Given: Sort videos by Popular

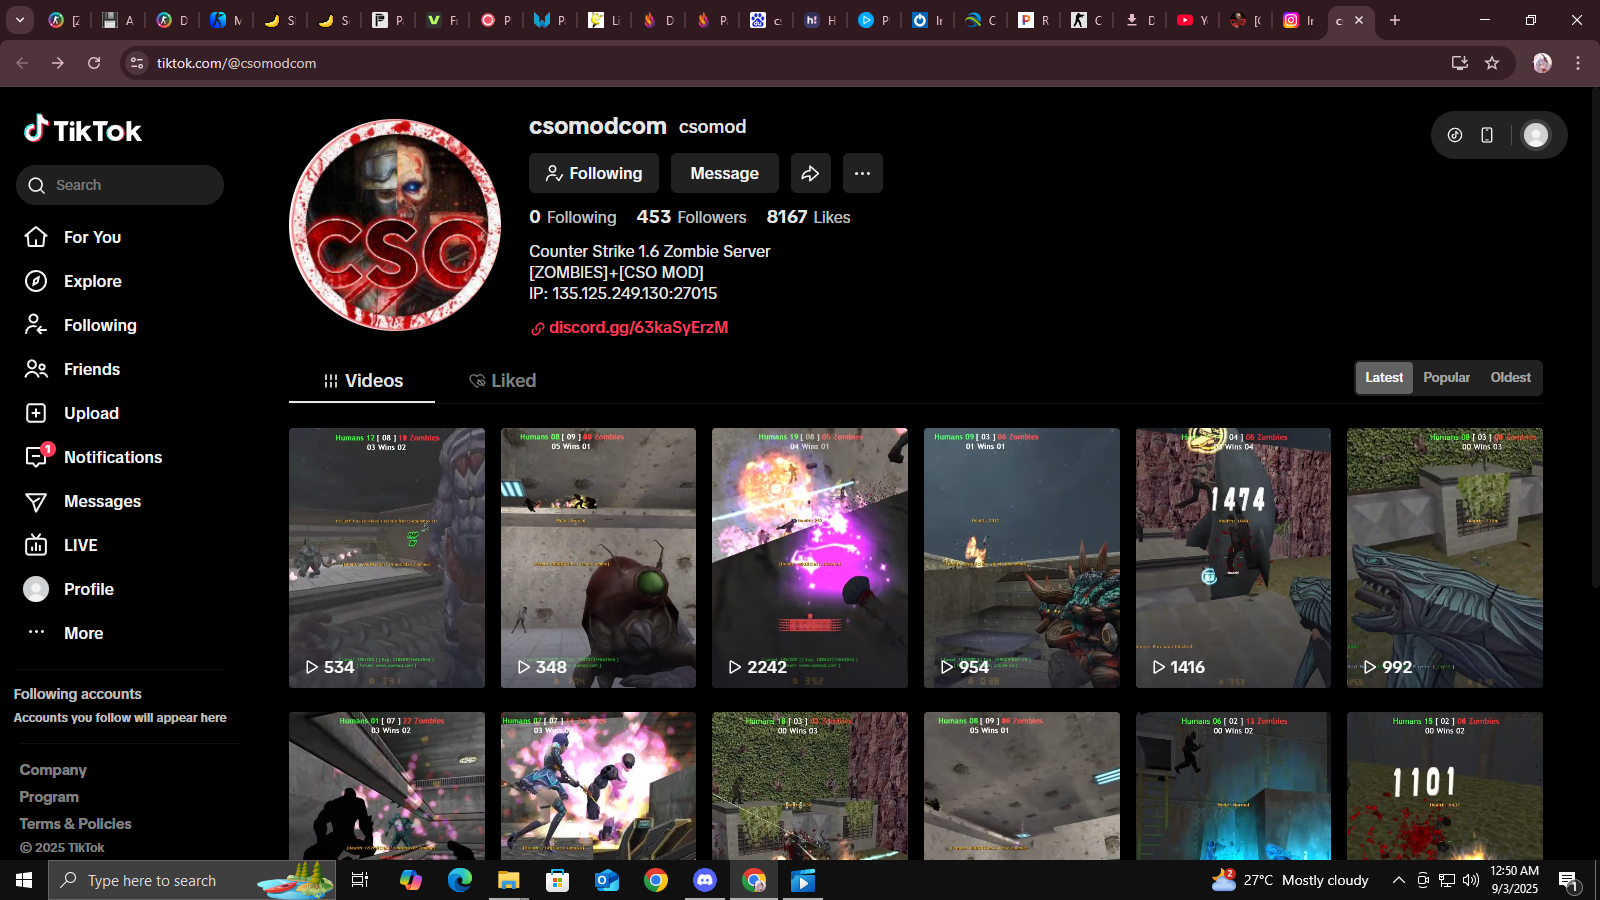Looking at the screenshot, I should click(x=1446, y=377).
